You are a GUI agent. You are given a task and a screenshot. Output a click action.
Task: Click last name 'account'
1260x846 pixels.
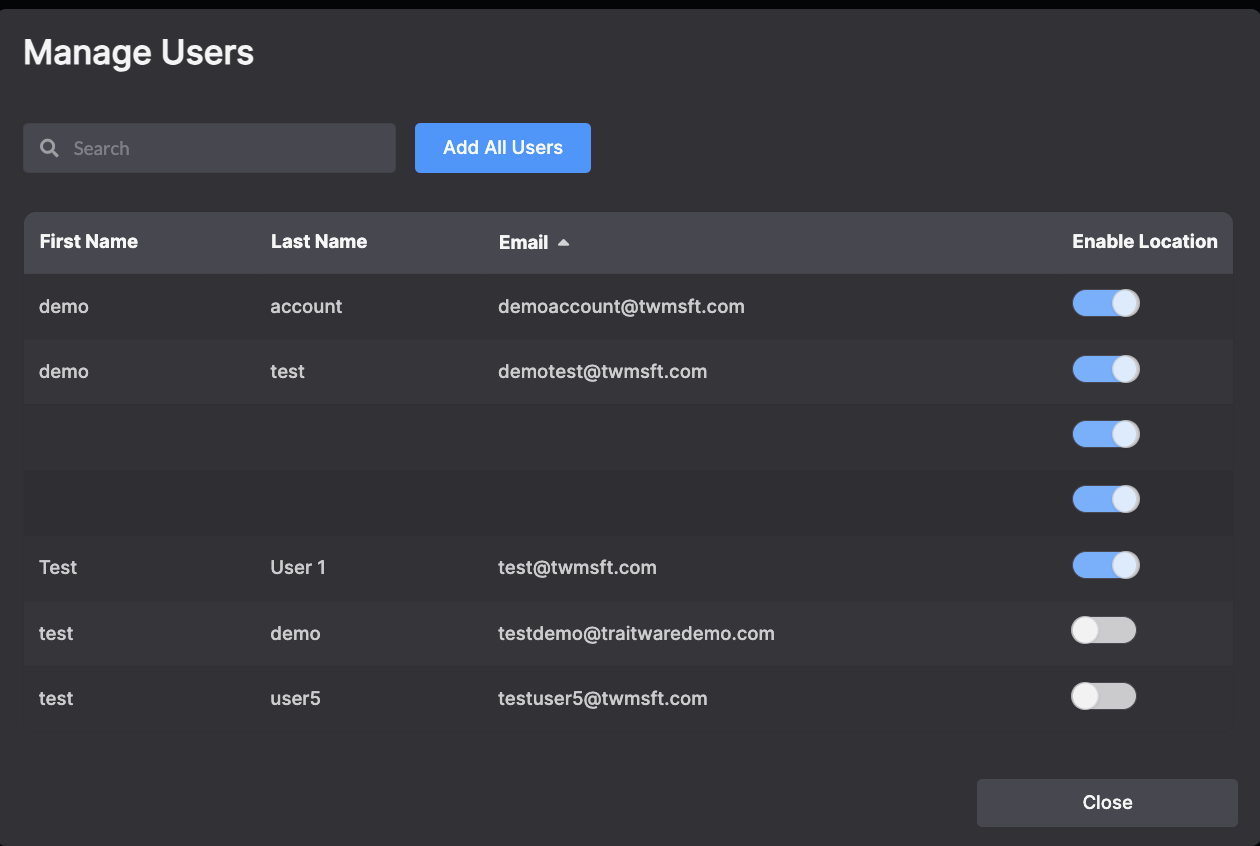pyautogui.click(x=306, y=307)
